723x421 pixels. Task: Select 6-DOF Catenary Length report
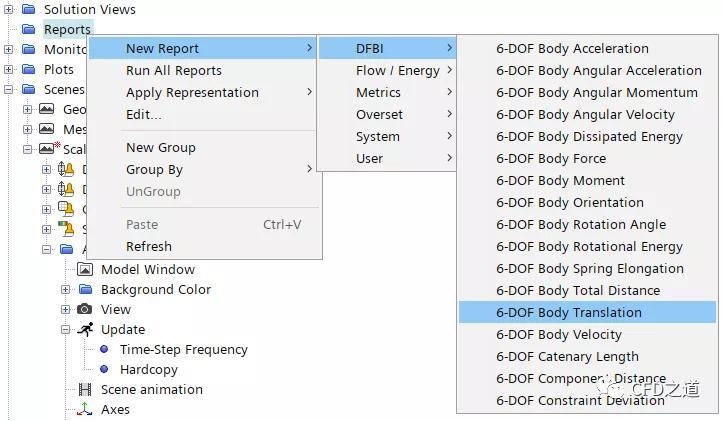coord(587,356)
